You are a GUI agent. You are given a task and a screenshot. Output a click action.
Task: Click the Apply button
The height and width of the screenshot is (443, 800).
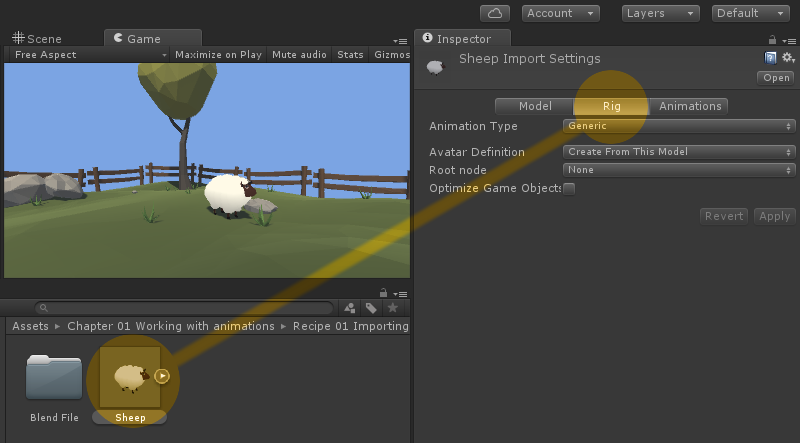[774, 216]
